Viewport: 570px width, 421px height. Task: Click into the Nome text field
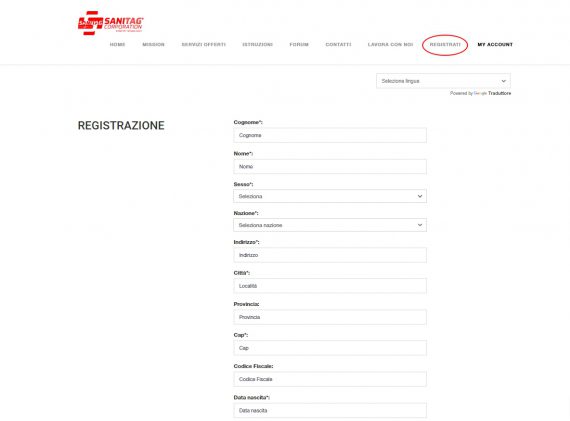click(x=330, y=167)
